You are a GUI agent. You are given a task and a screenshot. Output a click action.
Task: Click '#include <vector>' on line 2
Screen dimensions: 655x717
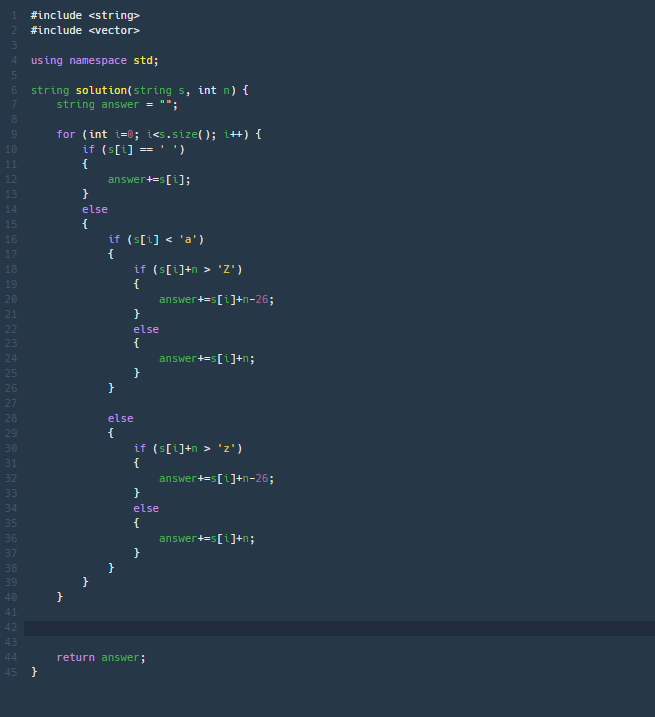pyautogui.click(x=85, y=31)
